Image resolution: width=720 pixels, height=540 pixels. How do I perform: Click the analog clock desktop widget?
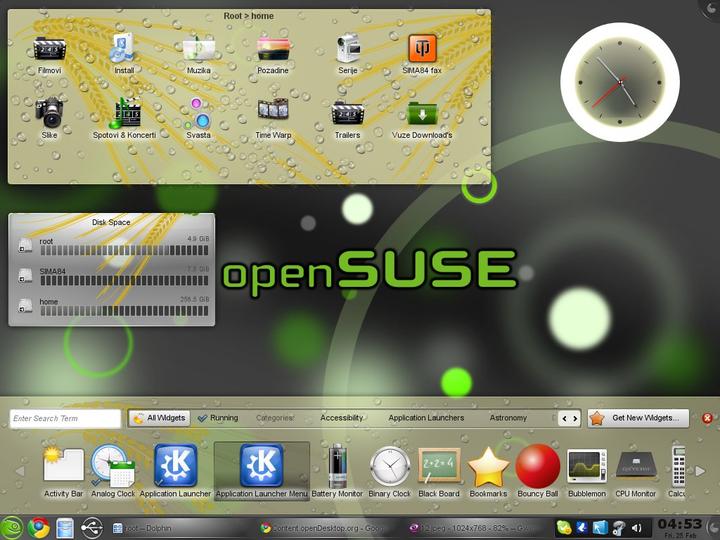tap(620, 82)
